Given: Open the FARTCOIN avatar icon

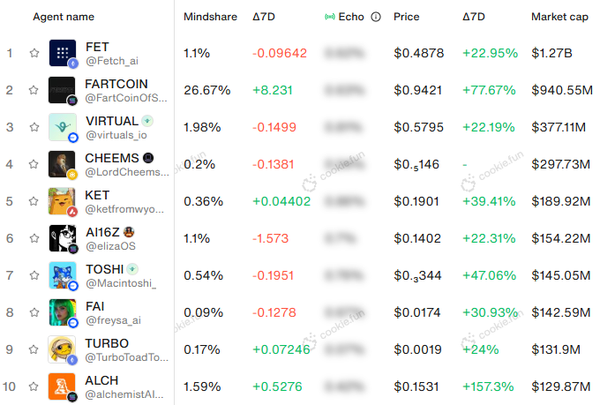Looking at the screenshot, I should [x=63, y=90].
